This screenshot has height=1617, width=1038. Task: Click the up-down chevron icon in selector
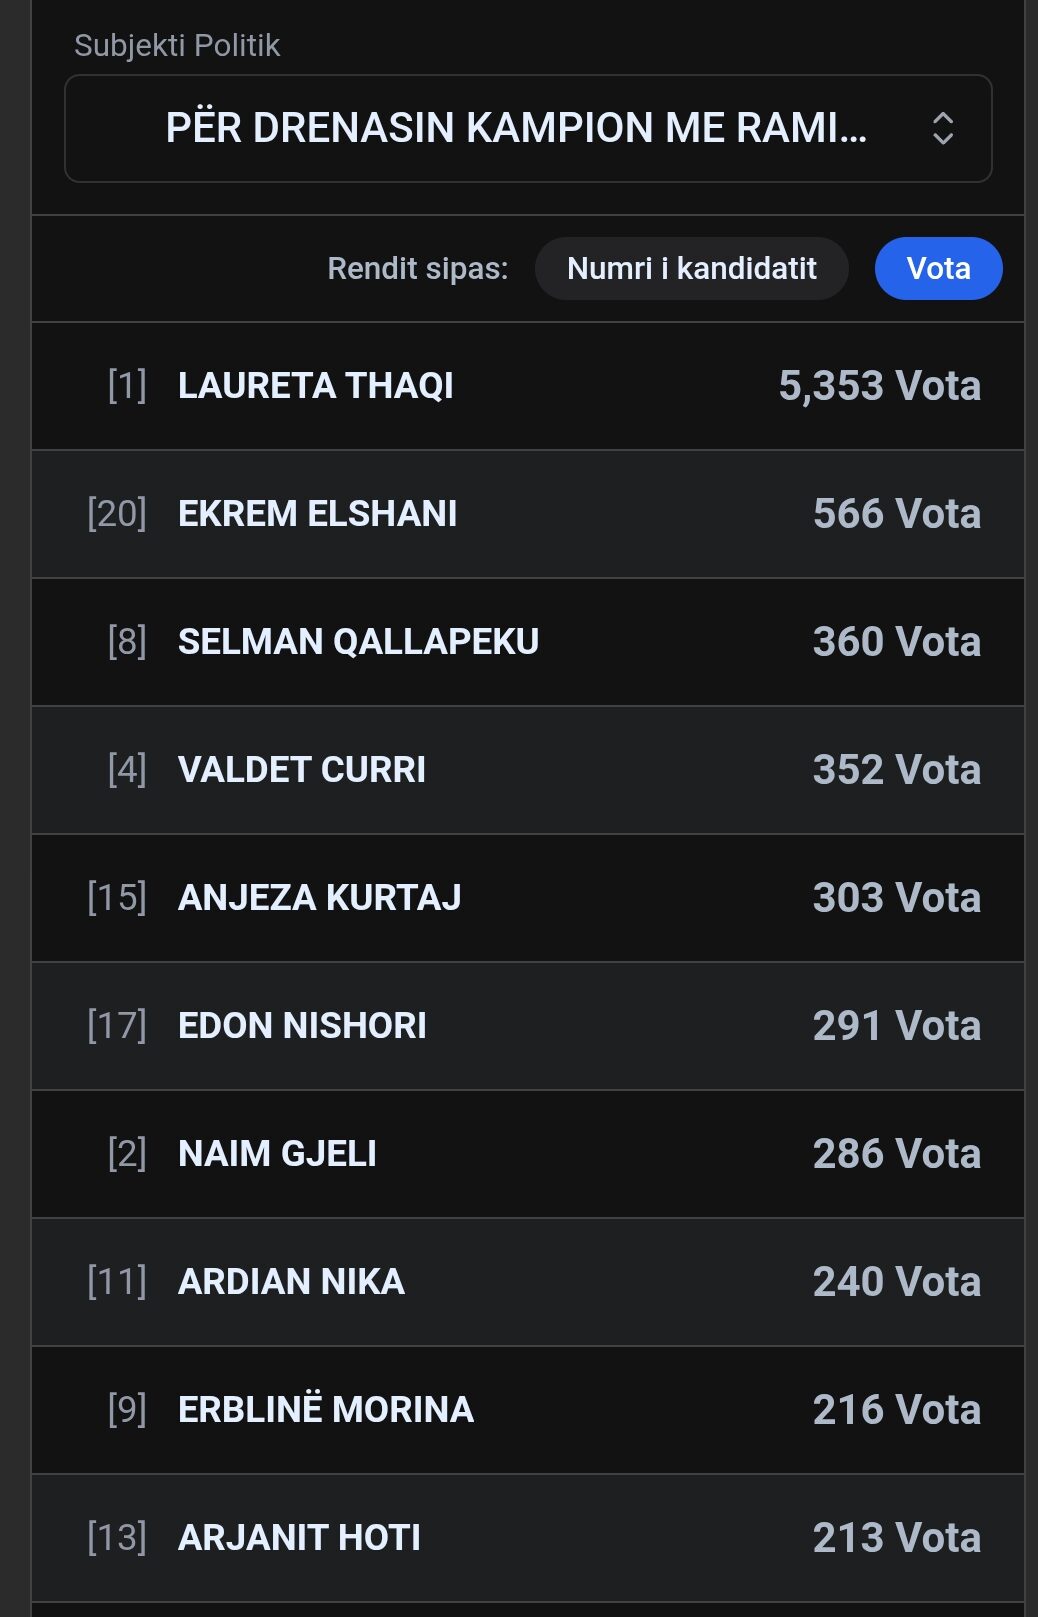[942, 129]
